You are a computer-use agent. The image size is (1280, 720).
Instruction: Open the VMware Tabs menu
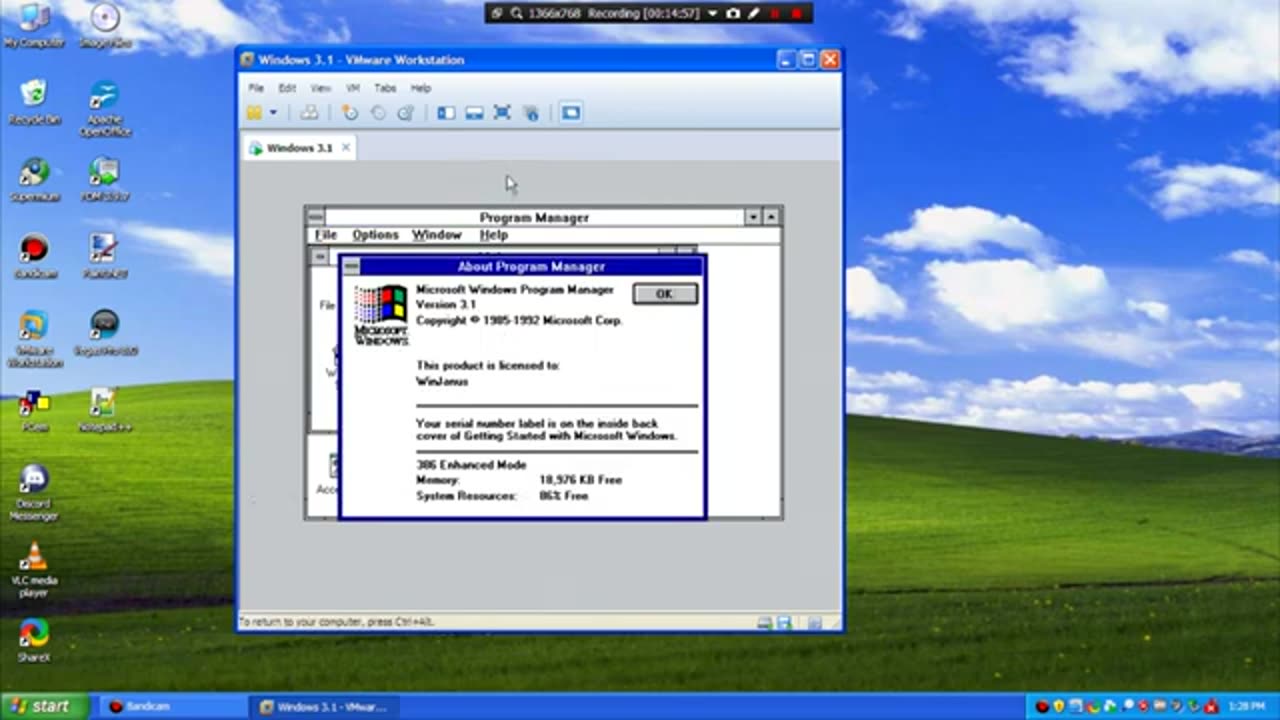pos(385,88)
